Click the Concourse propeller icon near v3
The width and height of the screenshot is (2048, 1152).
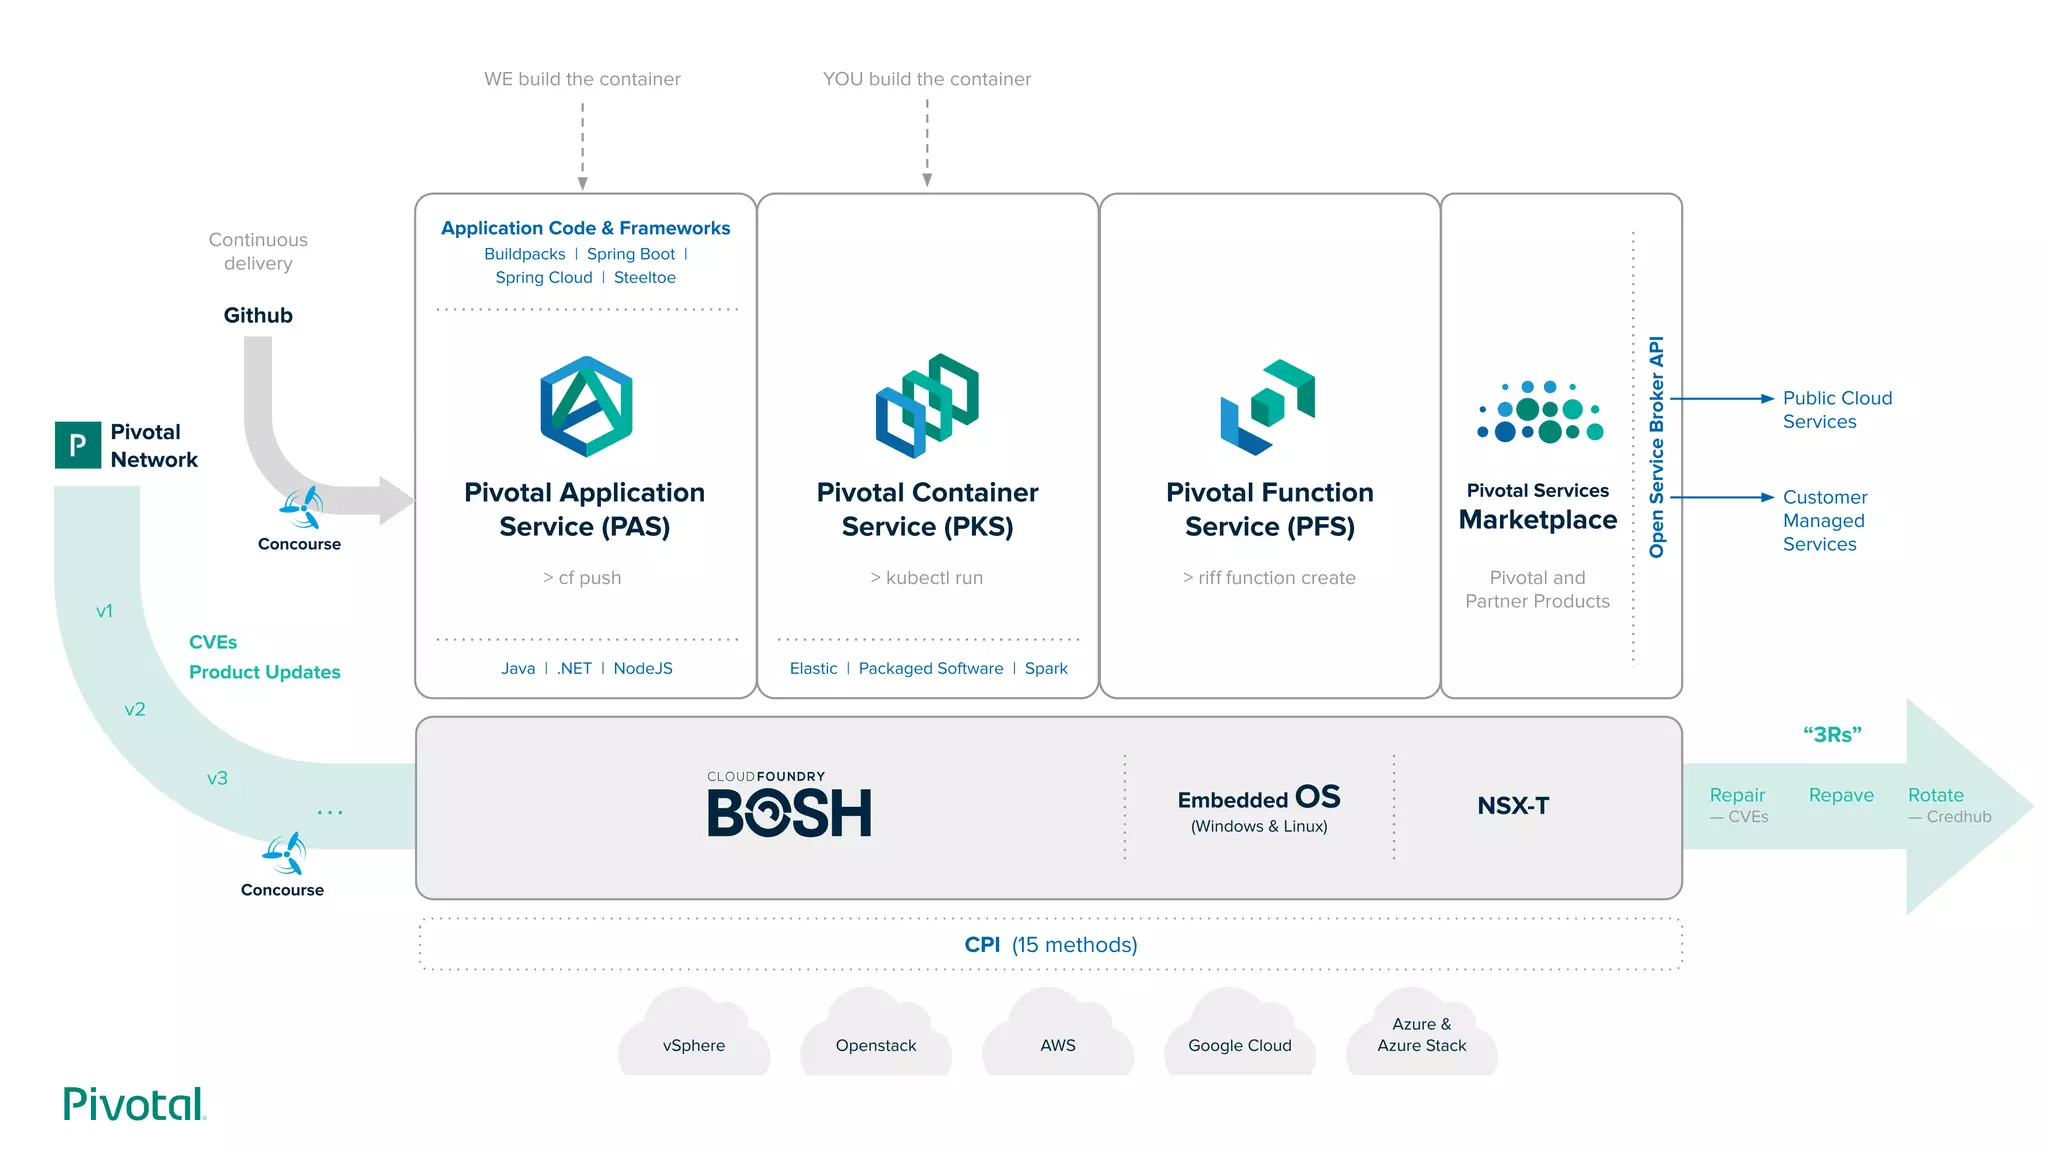pos(284,853)
